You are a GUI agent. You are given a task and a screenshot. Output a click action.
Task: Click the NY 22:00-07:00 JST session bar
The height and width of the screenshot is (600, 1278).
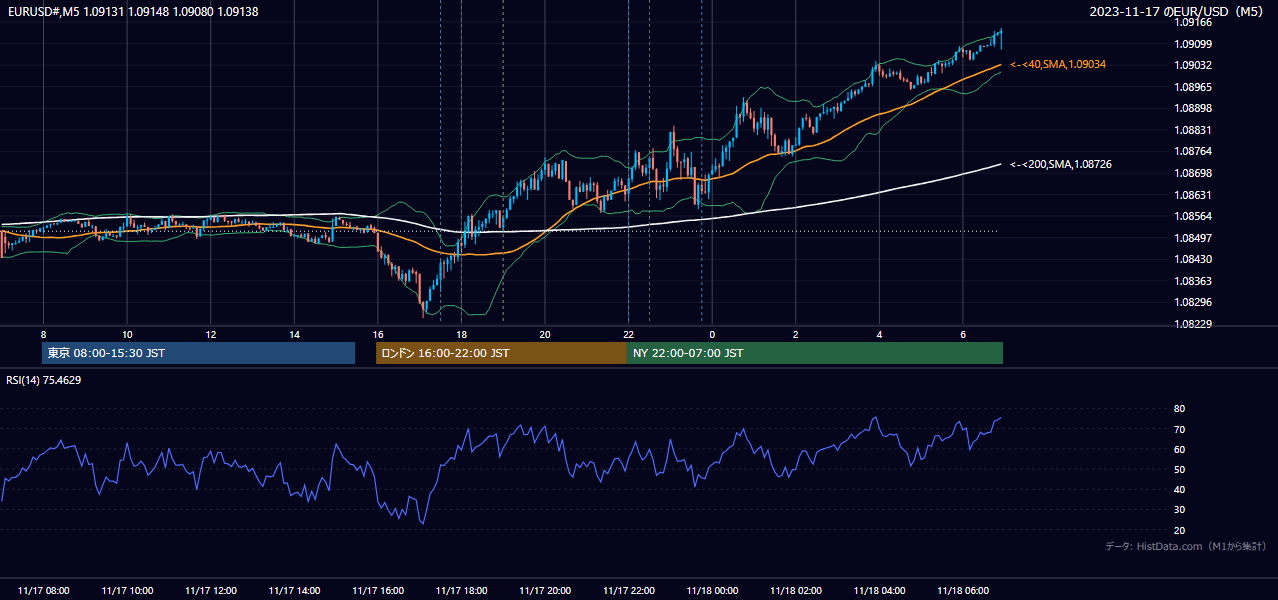coord(815,353)
